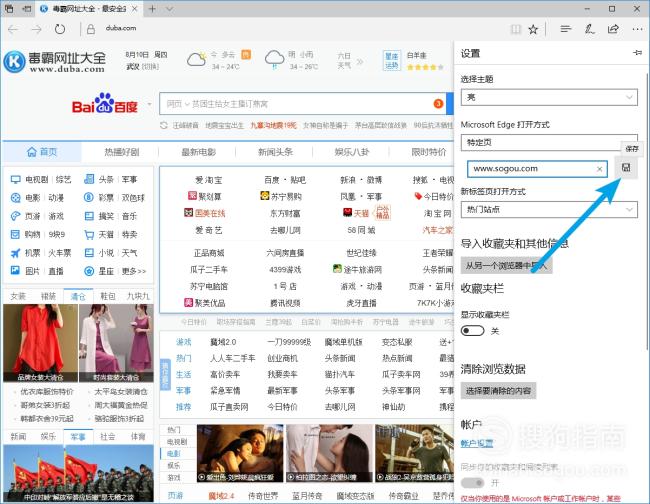The width and height of the screenshot is (650, 504).
Task: Click set tabs aside icon
Action: click(27, 9)
